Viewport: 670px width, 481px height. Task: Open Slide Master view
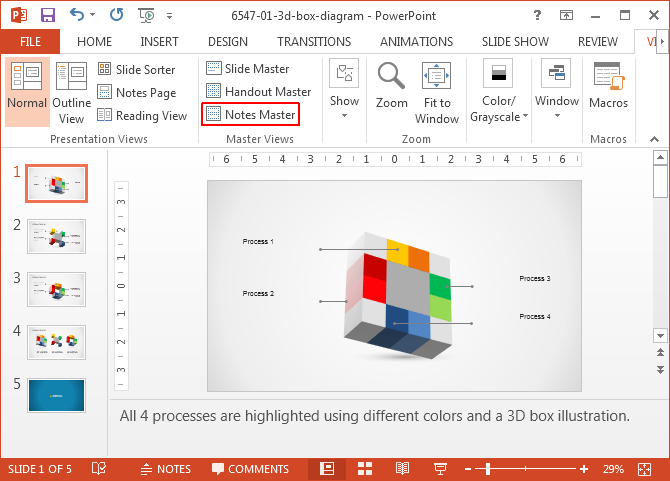click(247, 68)
